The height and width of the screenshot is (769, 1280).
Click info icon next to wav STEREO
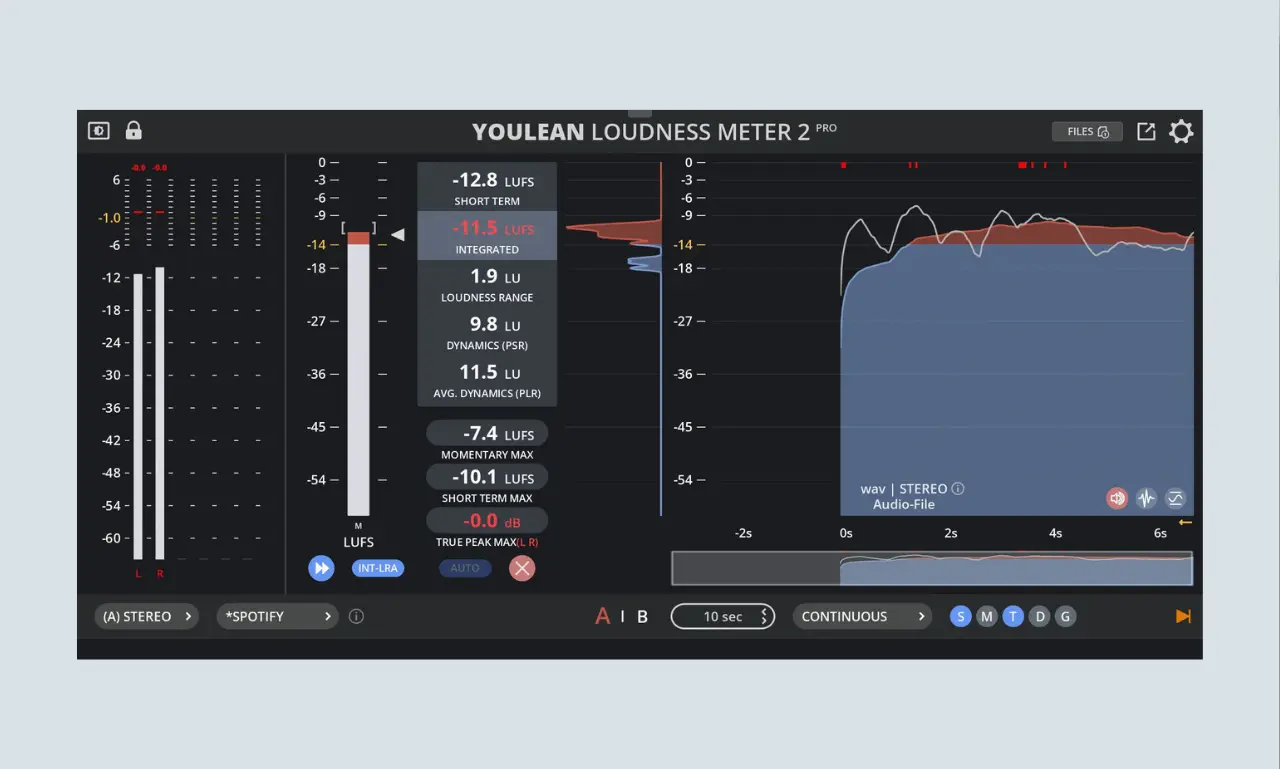pos(958,489)
